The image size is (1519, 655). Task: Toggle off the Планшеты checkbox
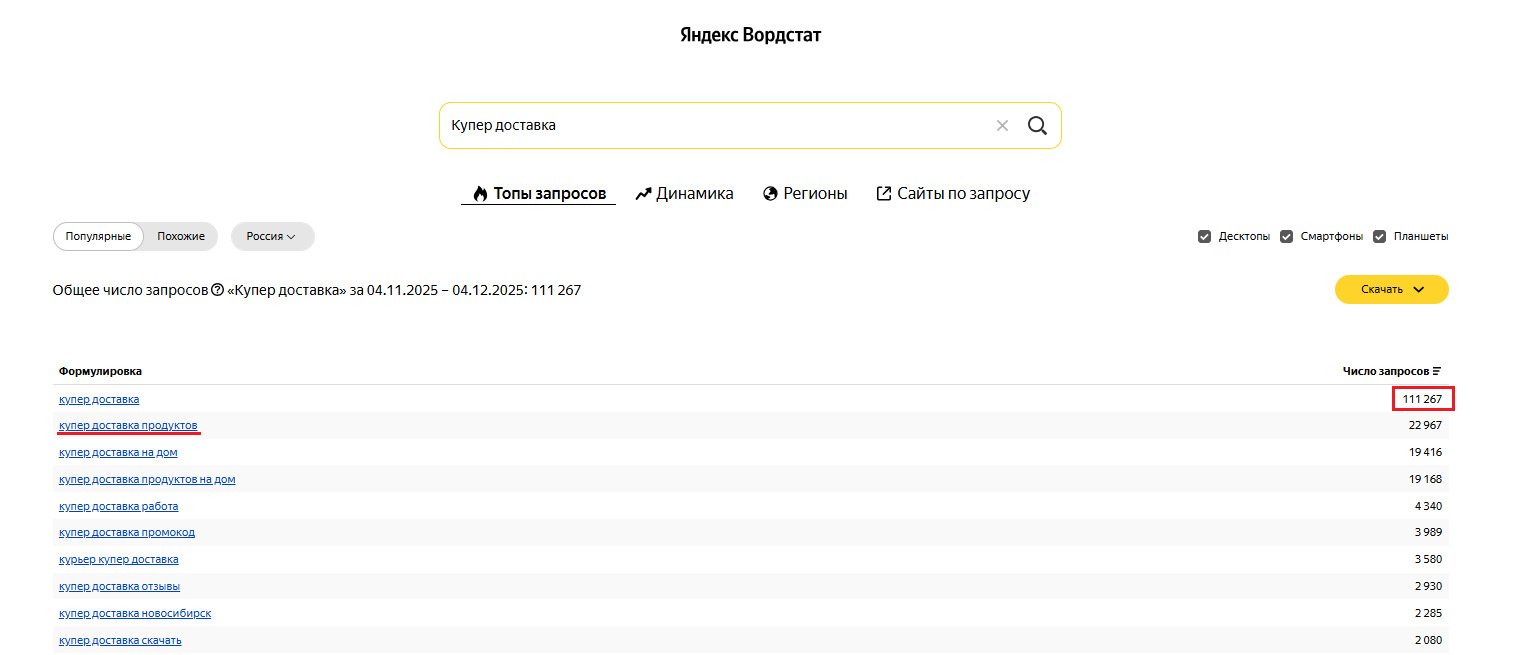click(1380, 236)
